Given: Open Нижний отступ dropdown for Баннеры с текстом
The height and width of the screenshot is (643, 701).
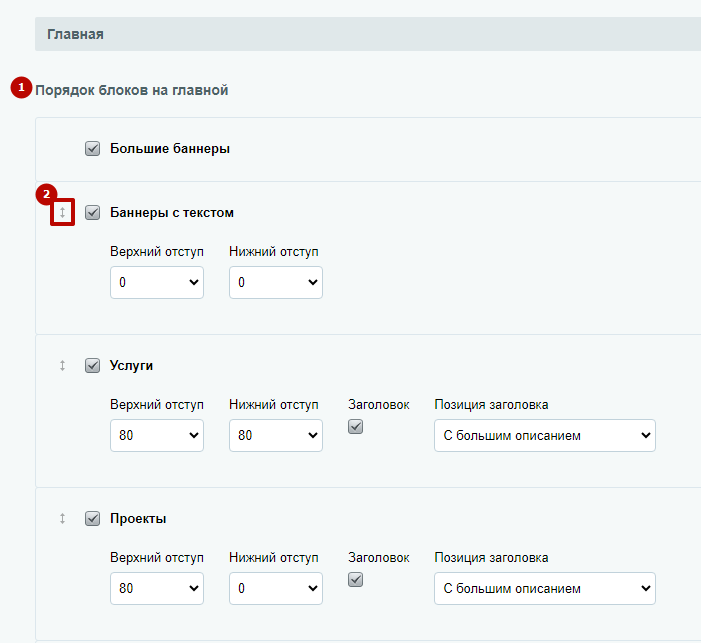Looking at the screenshot, I should click(x=276, y=282).
